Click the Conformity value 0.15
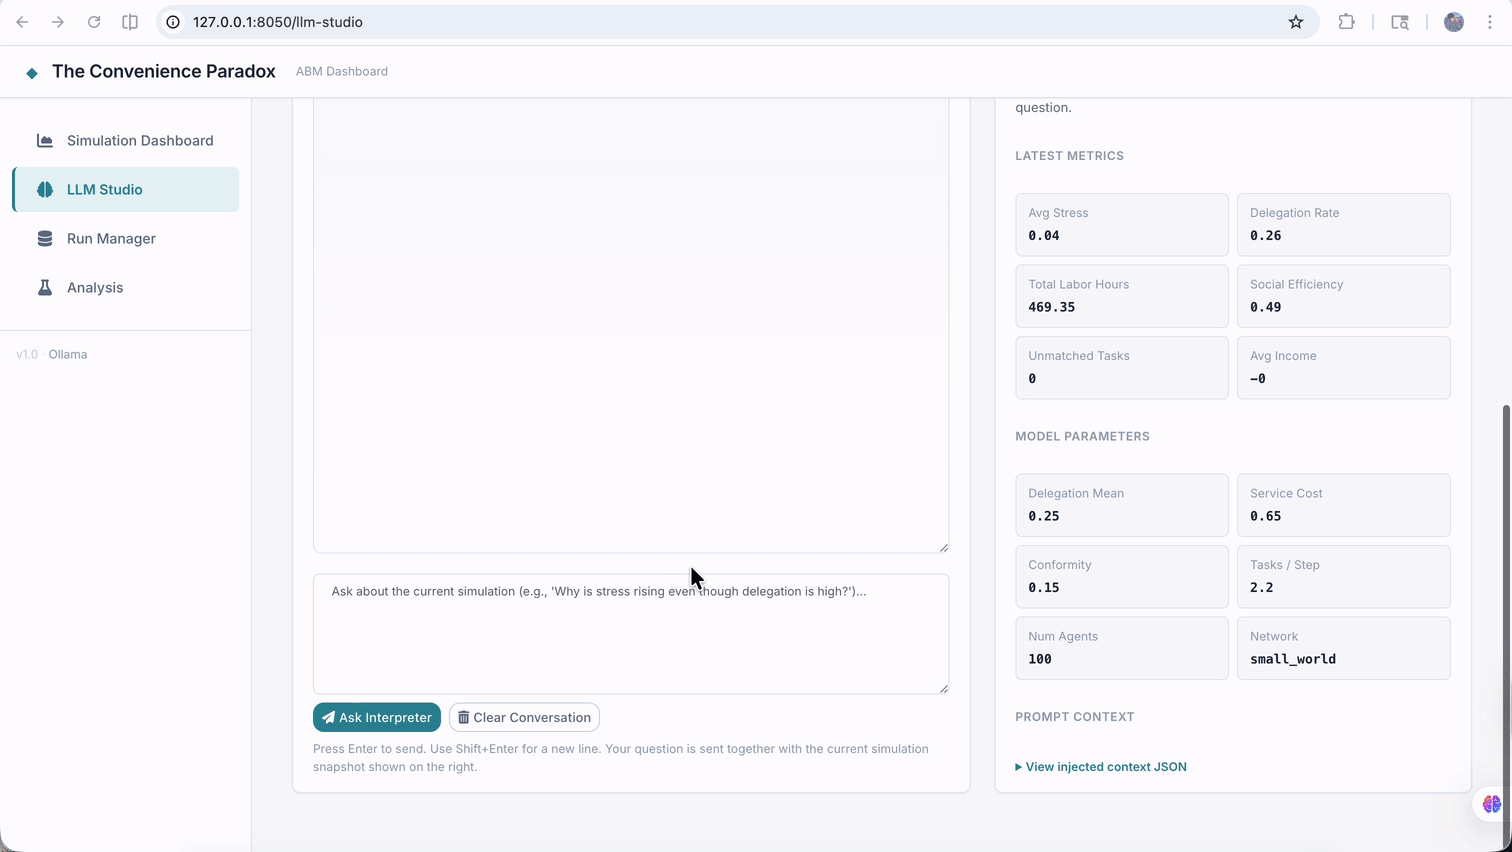Screen dimensions: 1512x852 [1044, 588]
